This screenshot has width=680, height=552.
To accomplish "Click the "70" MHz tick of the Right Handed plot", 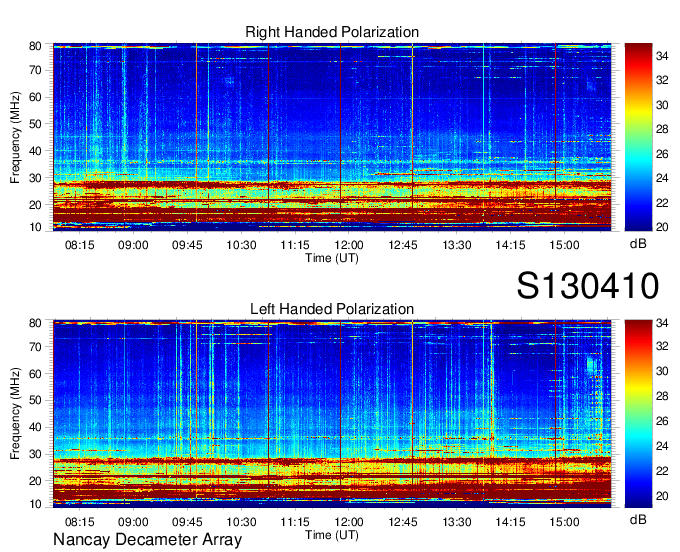I will pyautogui.click(x=35, y=70).
